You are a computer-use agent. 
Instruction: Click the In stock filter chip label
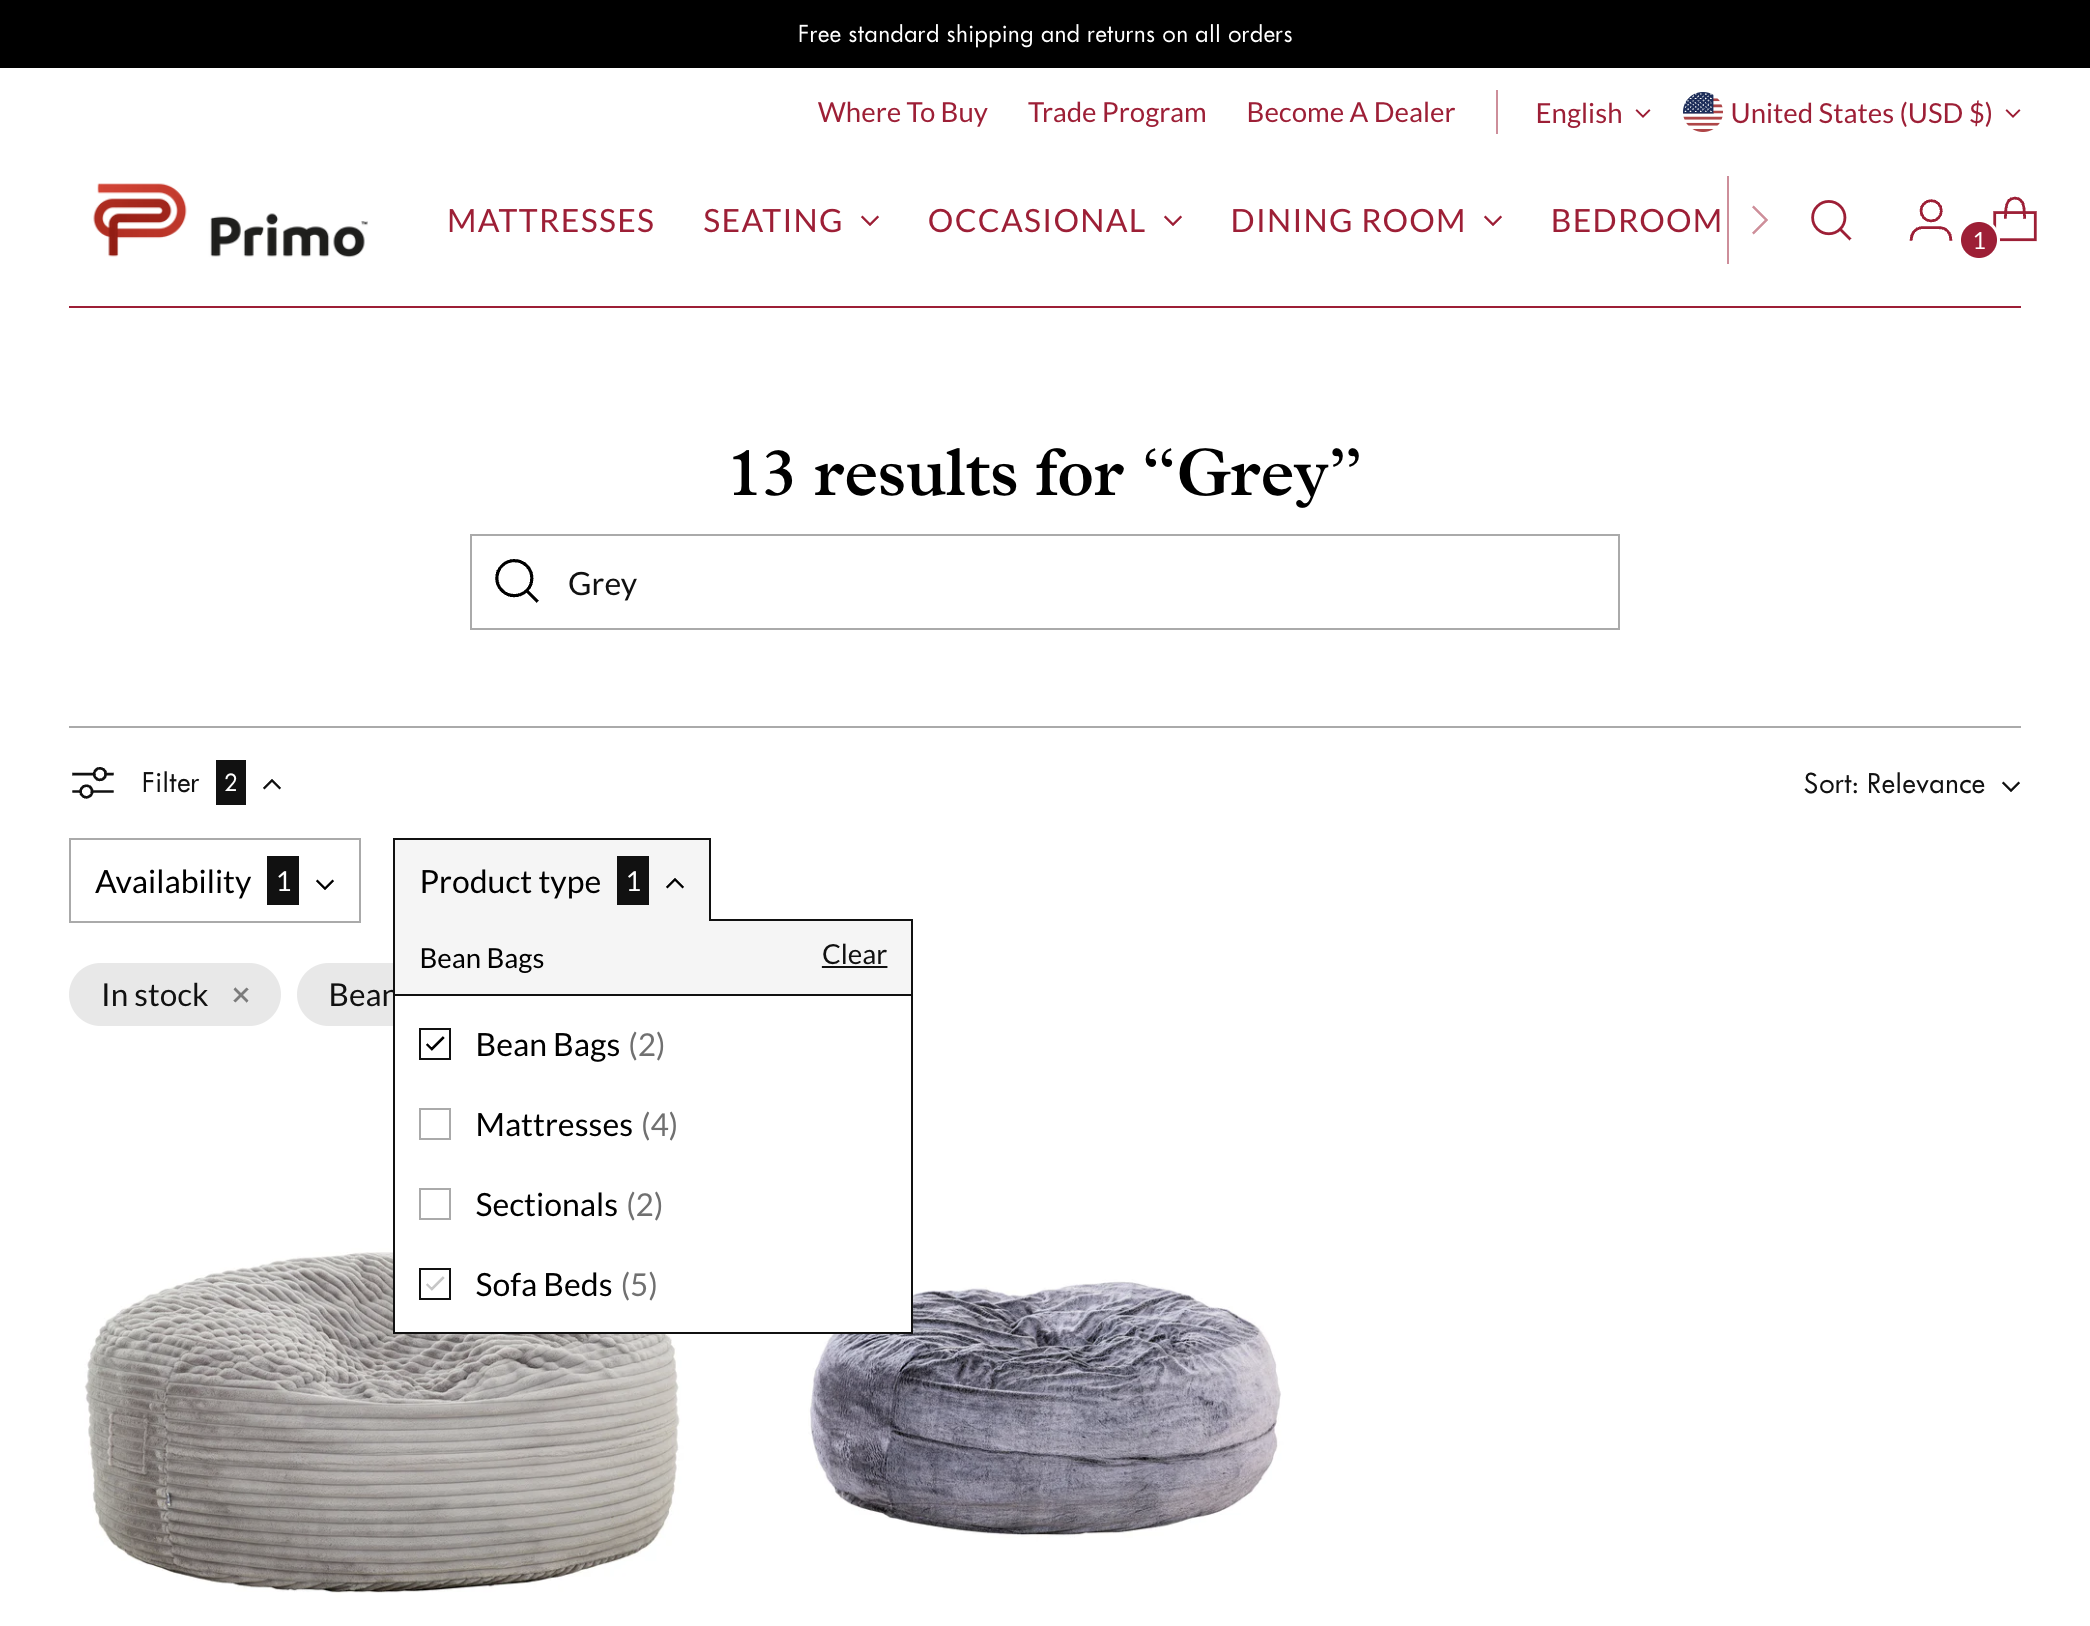[155, 995]
